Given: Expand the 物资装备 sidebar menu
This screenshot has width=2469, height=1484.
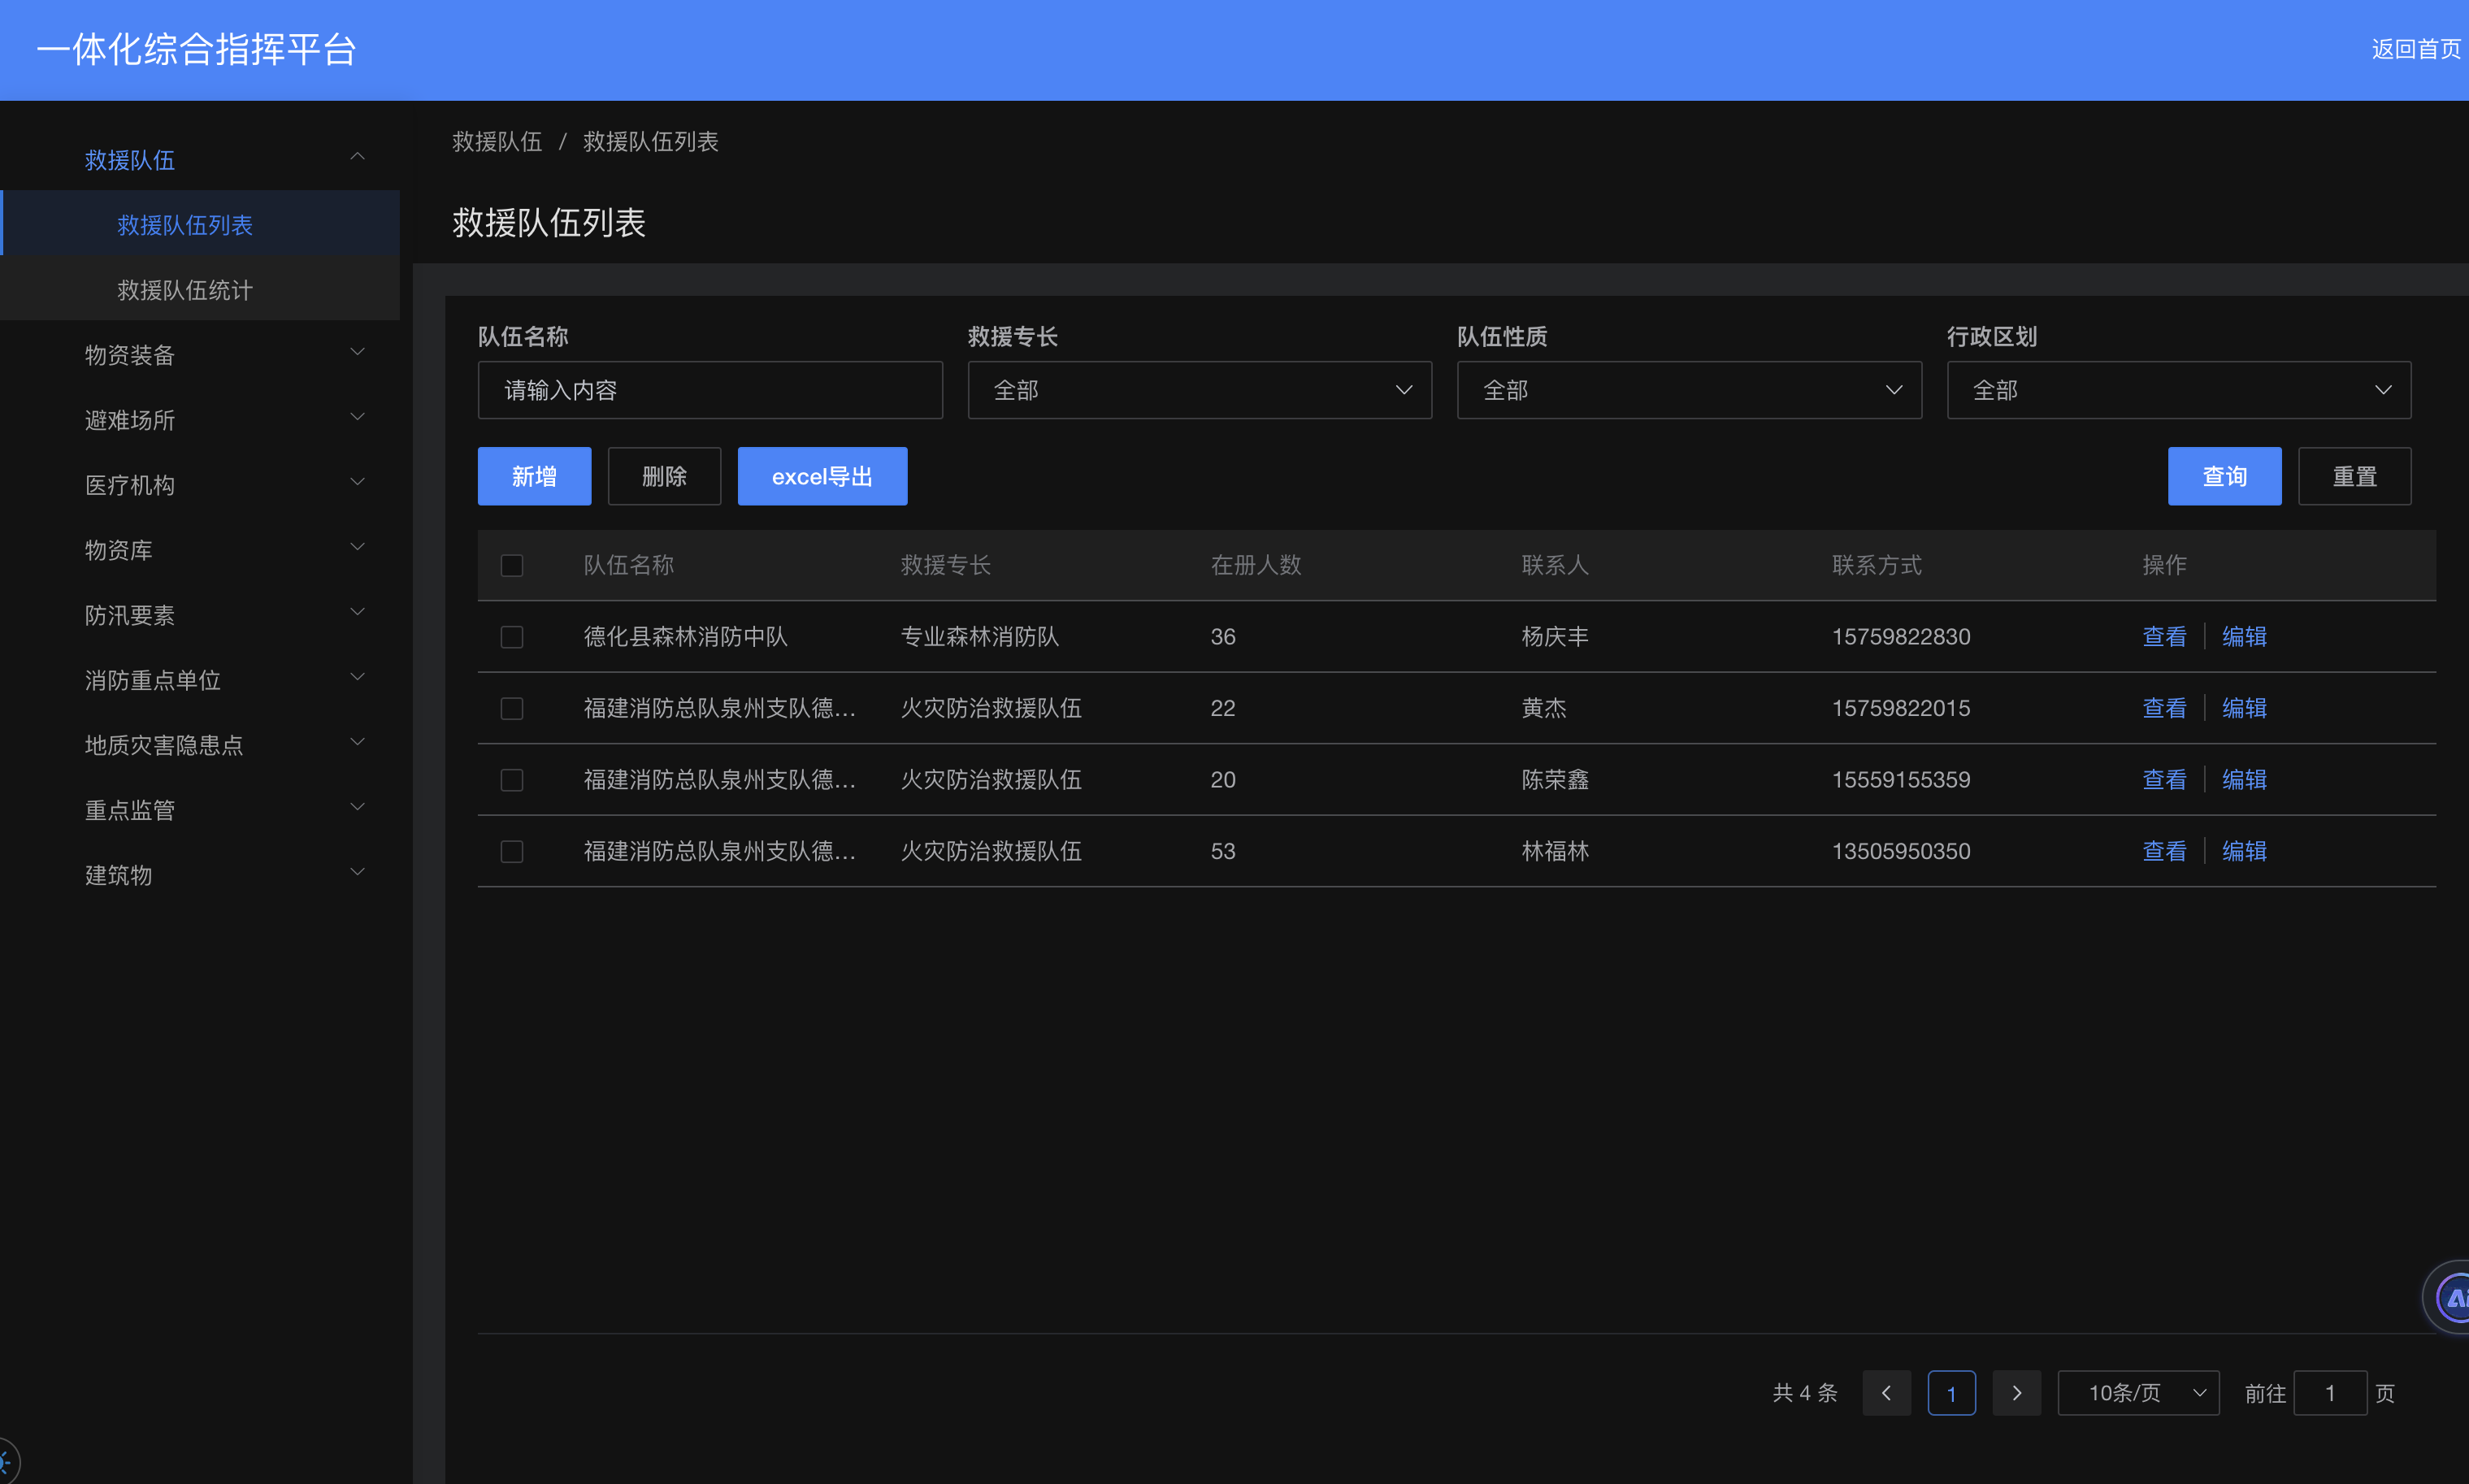Looking at the screenshot, I should 200,354.
